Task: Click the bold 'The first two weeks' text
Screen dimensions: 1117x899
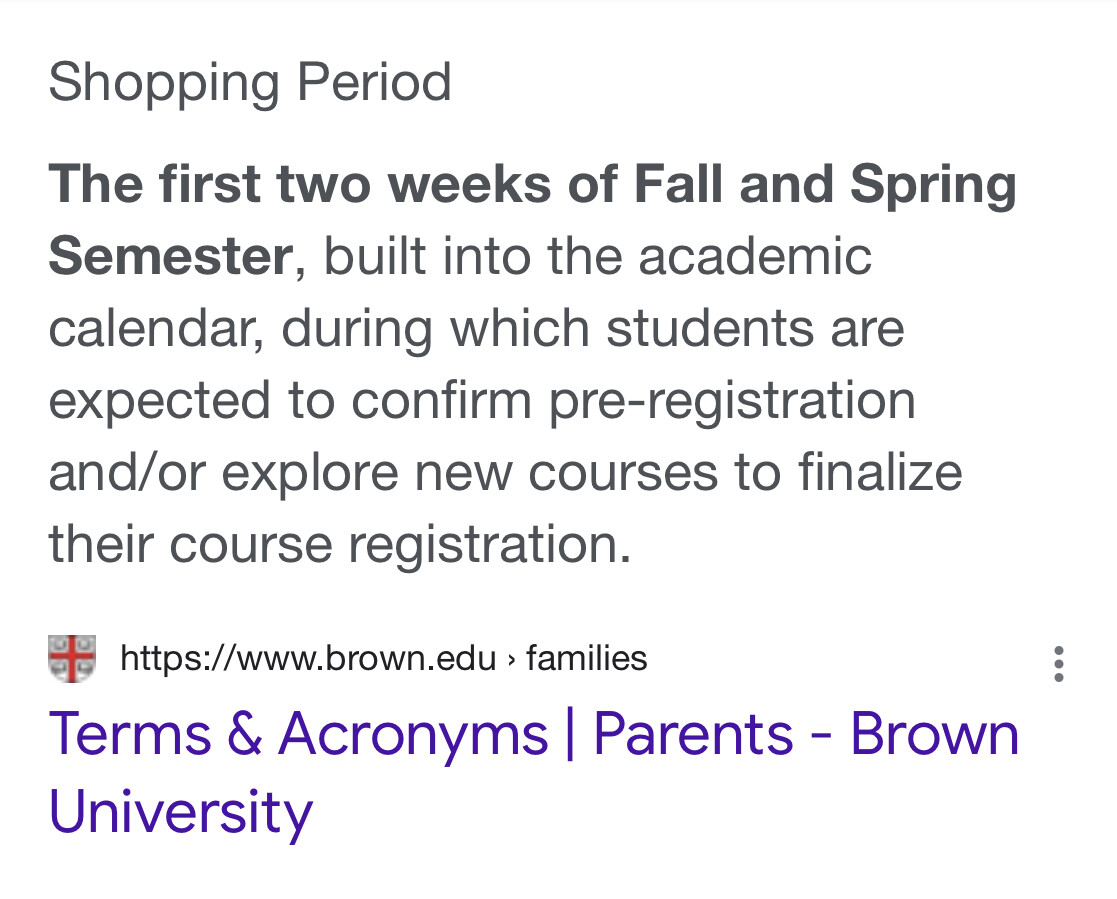Action: 299,185
